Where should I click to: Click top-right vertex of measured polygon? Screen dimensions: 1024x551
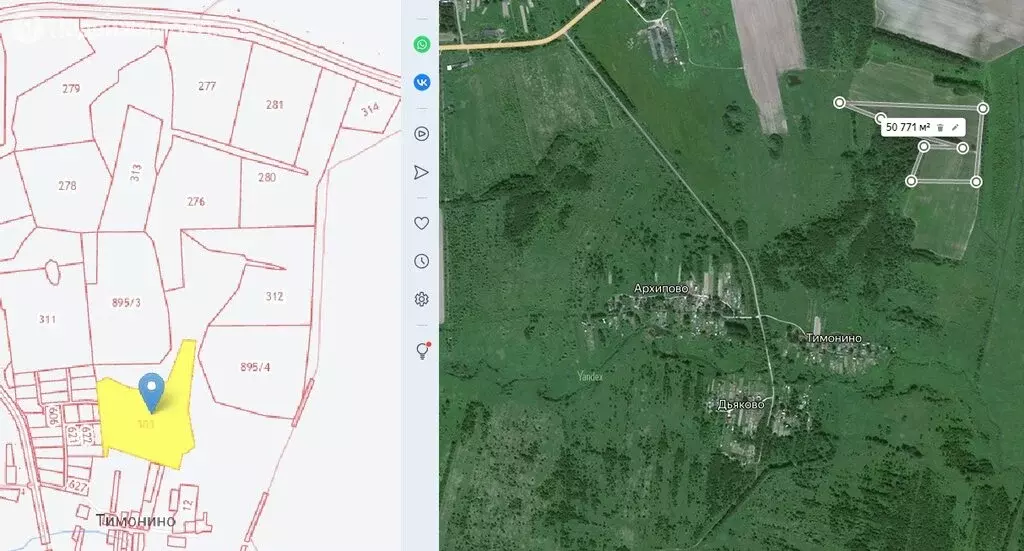983,108
